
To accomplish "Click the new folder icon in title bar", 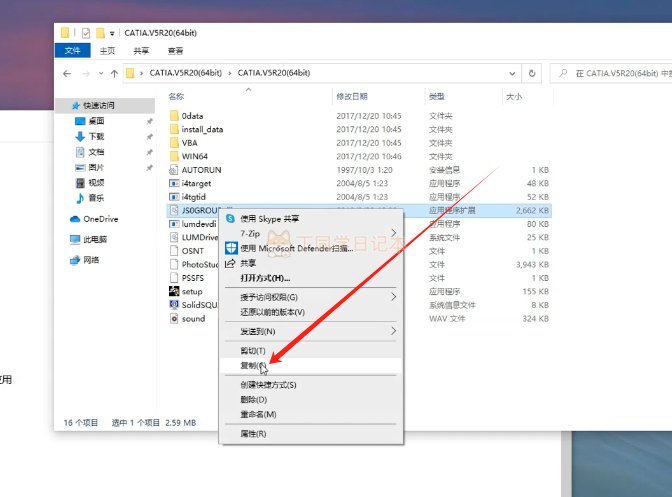I will 100,33.
